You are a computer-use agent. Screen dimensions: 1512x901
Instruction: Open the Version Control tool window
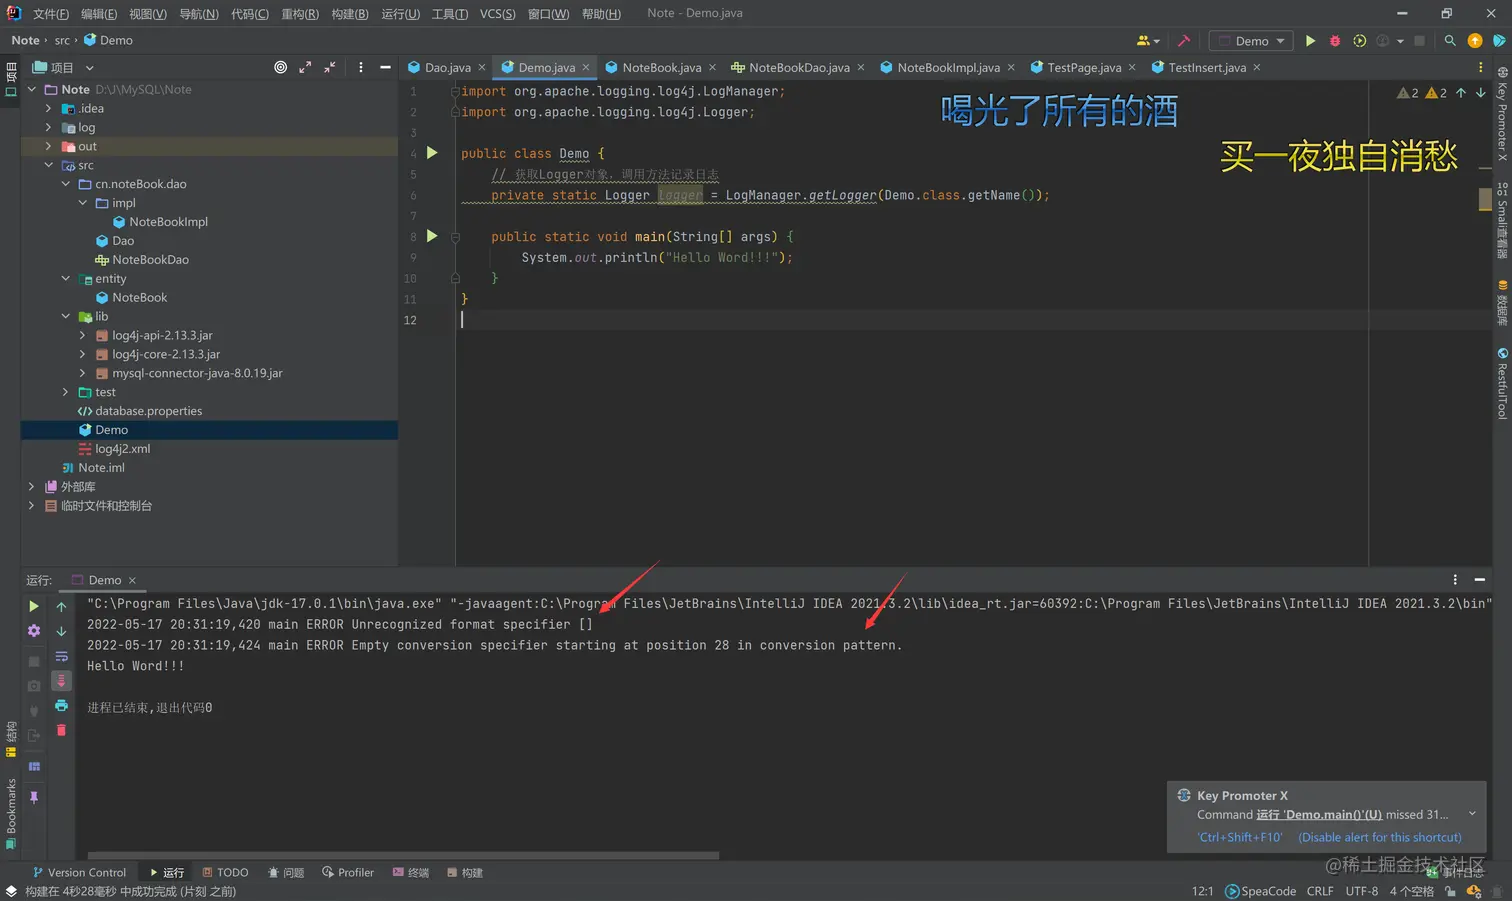79,872
